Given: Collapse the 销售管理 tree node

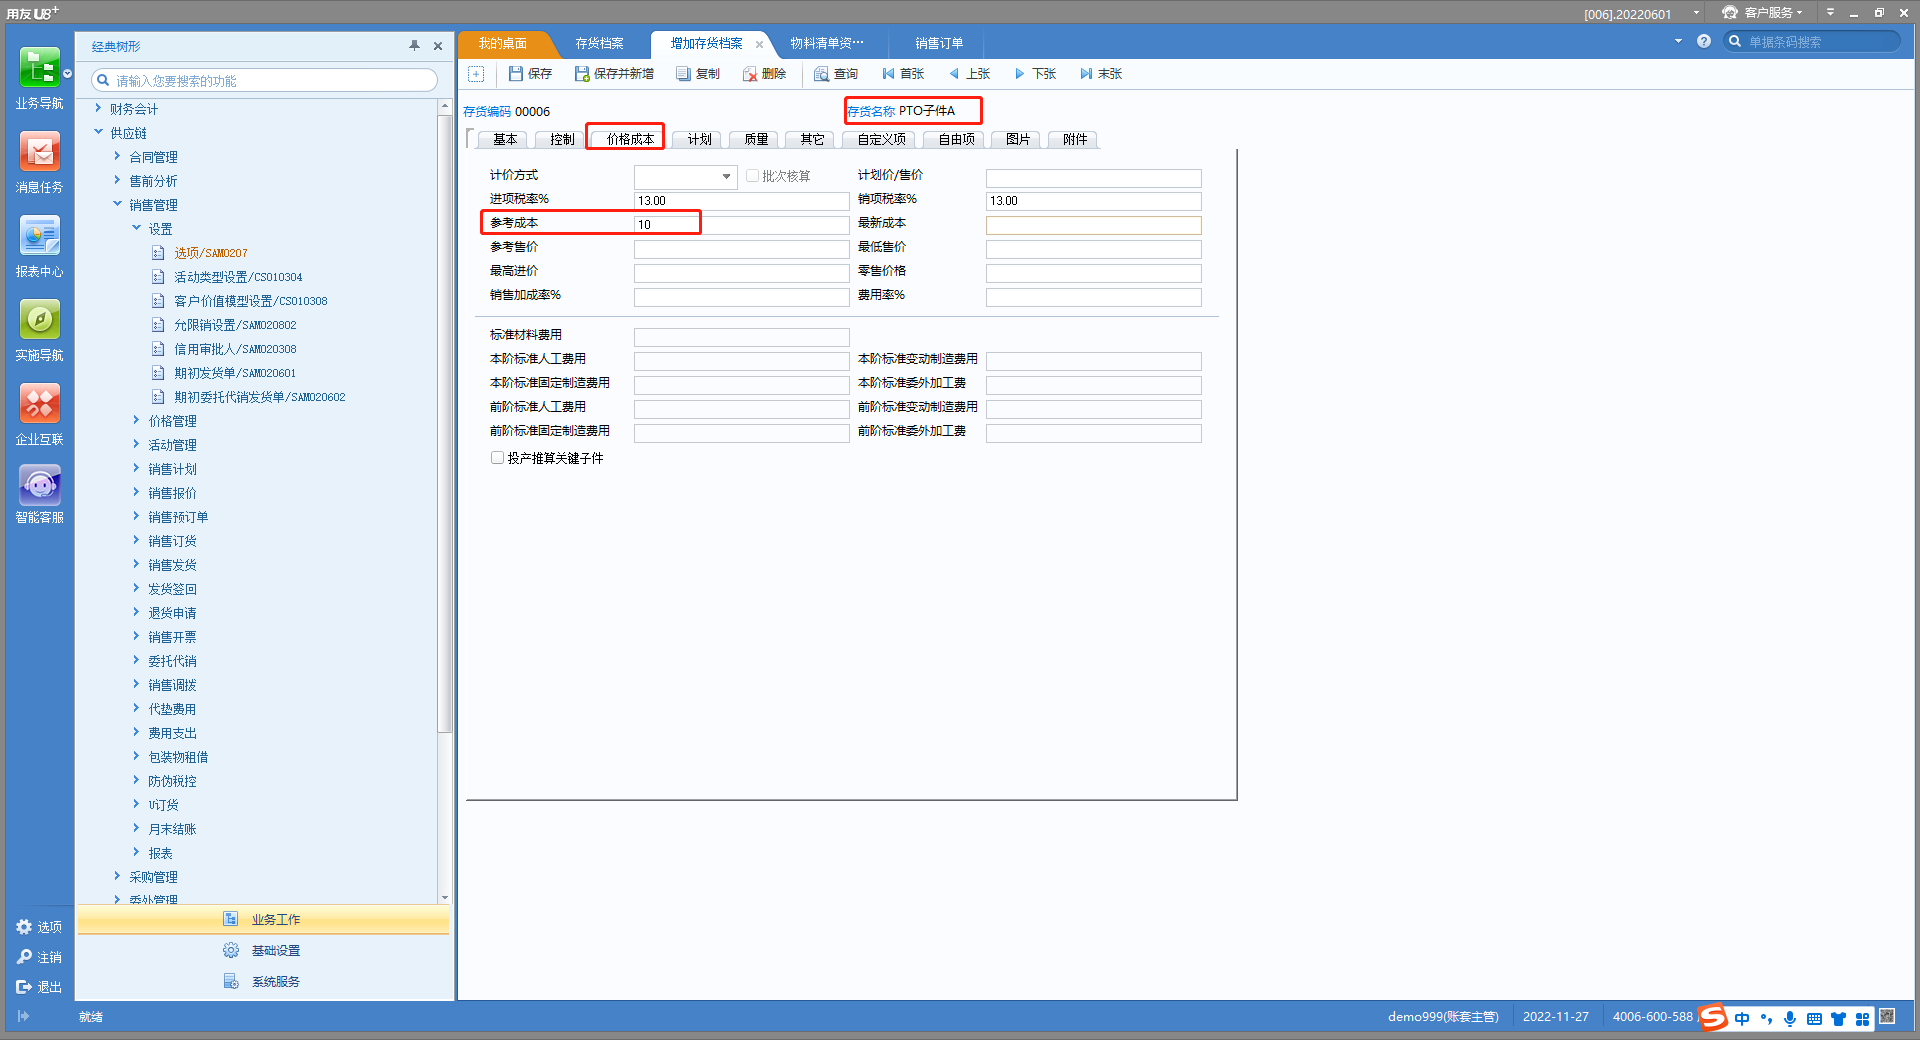Looking at the screenshot, I should (x=117, y=204).
